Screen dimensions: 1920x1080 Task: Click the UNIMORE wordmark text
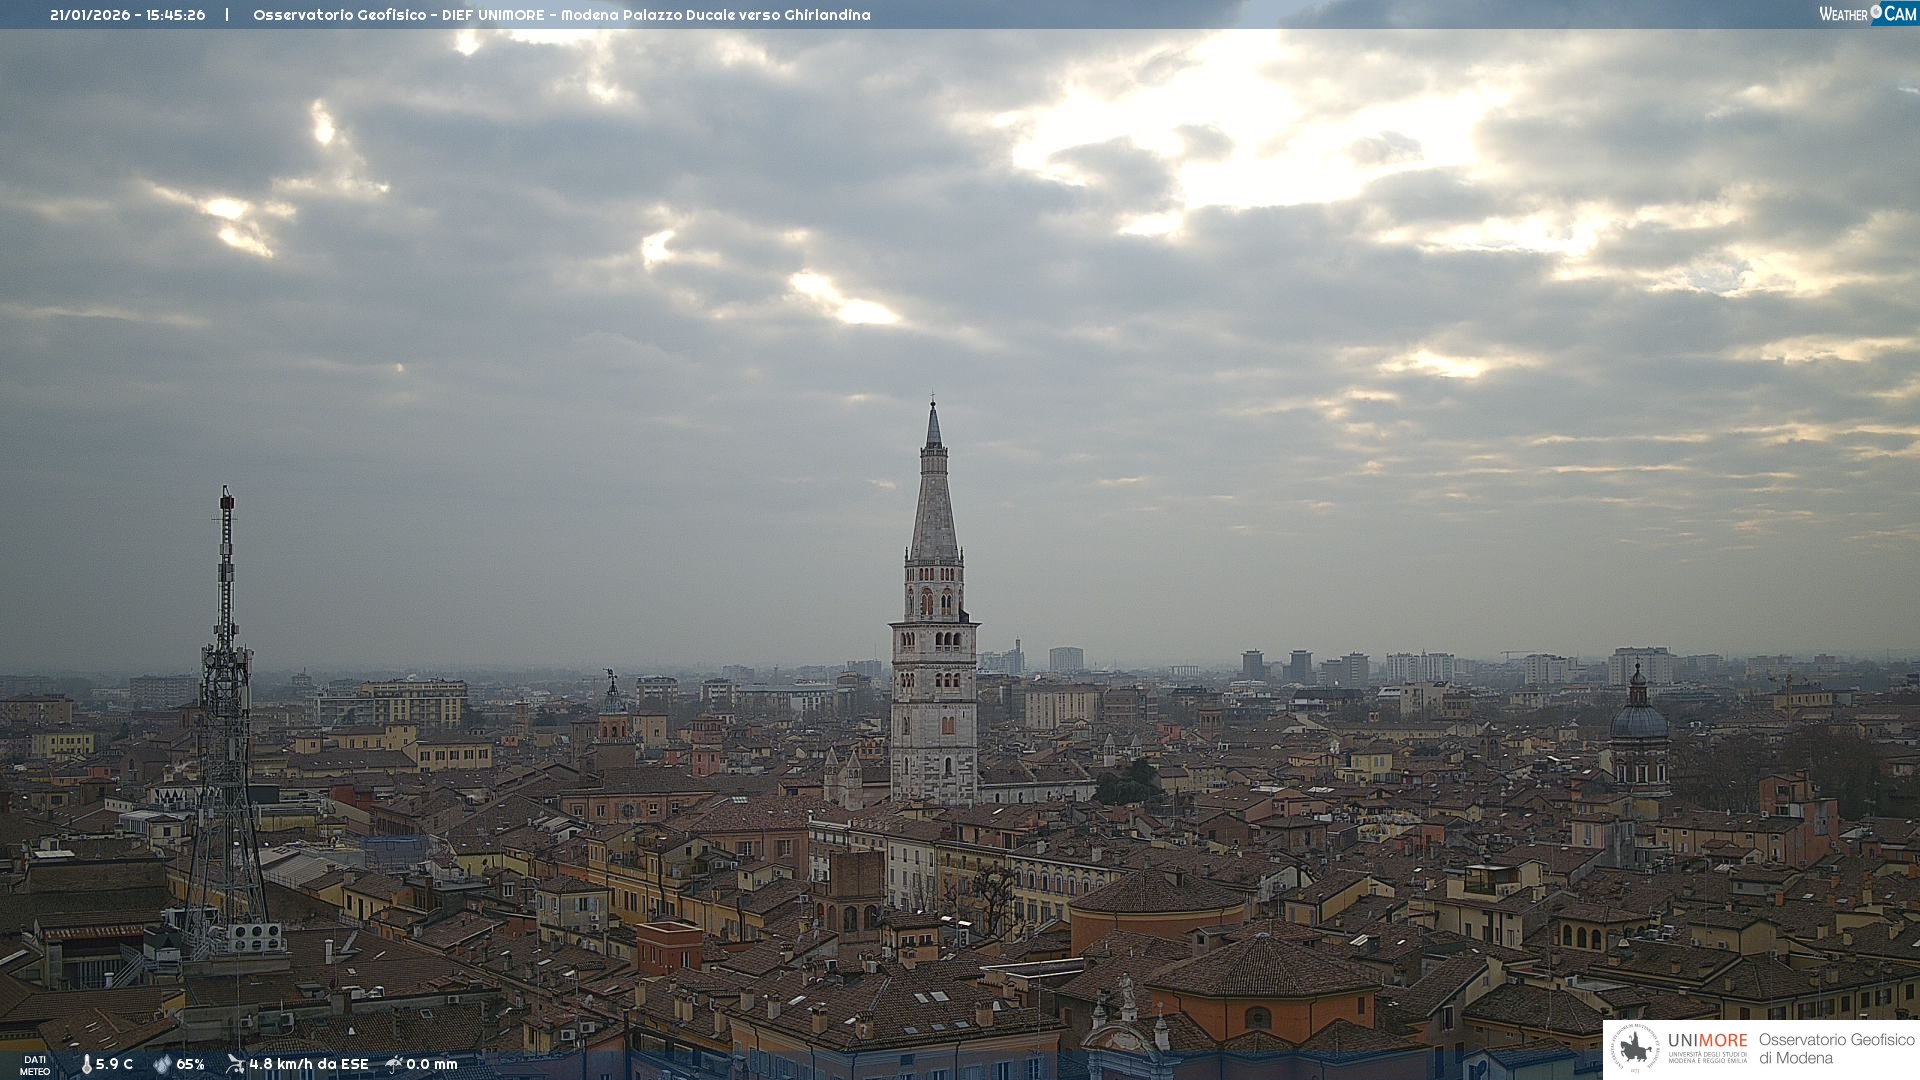(x=1707, y=1040)
